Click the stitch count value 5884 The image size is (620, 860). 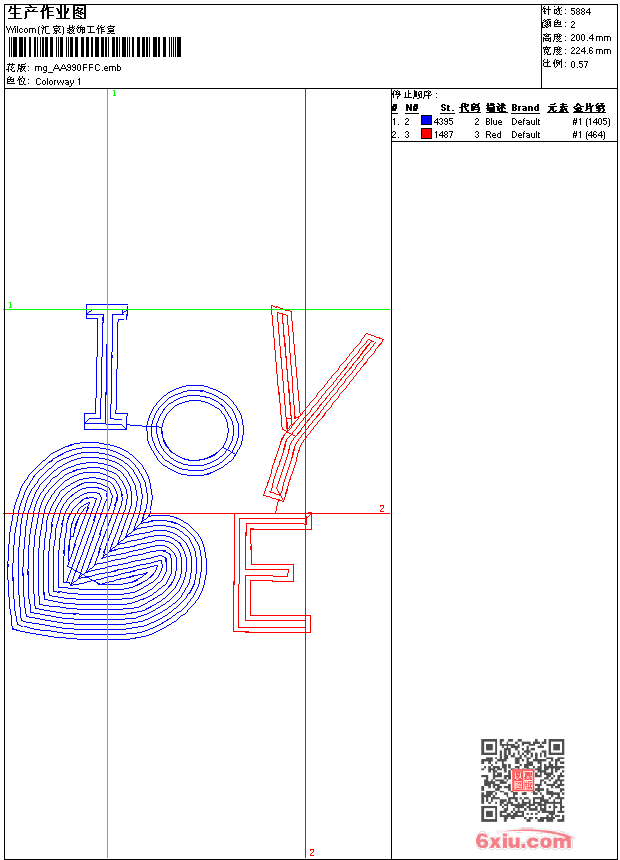point(580,11)
